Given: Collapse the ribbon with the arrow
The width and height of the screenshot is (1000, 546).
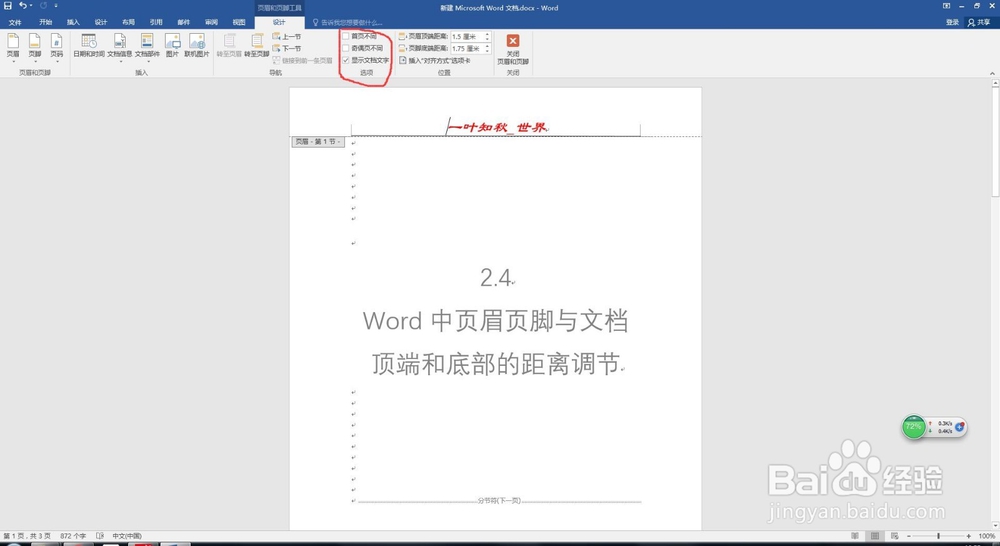Looking at the screenshot, I should point(992,74).
